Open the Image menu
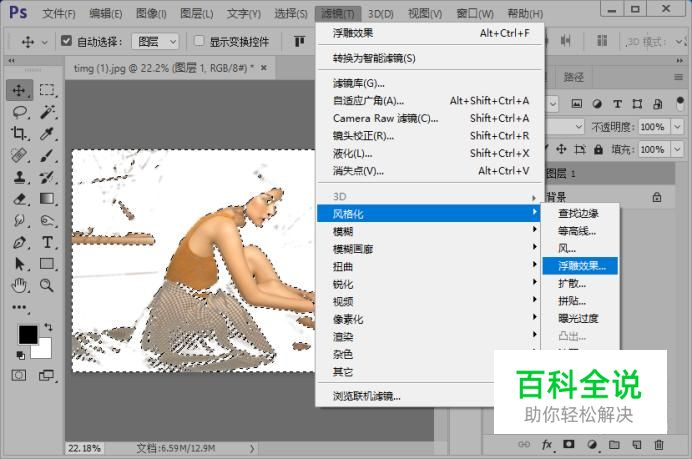 pos(151,14)
